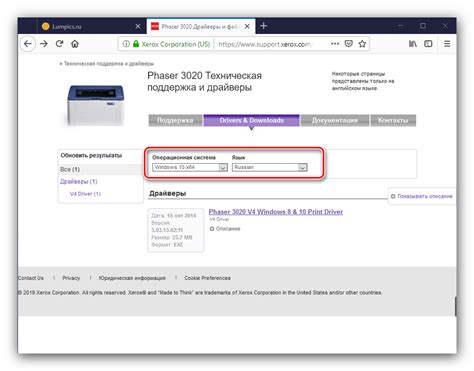The image size is (474, 371).
Task: Click the arrow of the Russian combo box
Action: point(303,167)
